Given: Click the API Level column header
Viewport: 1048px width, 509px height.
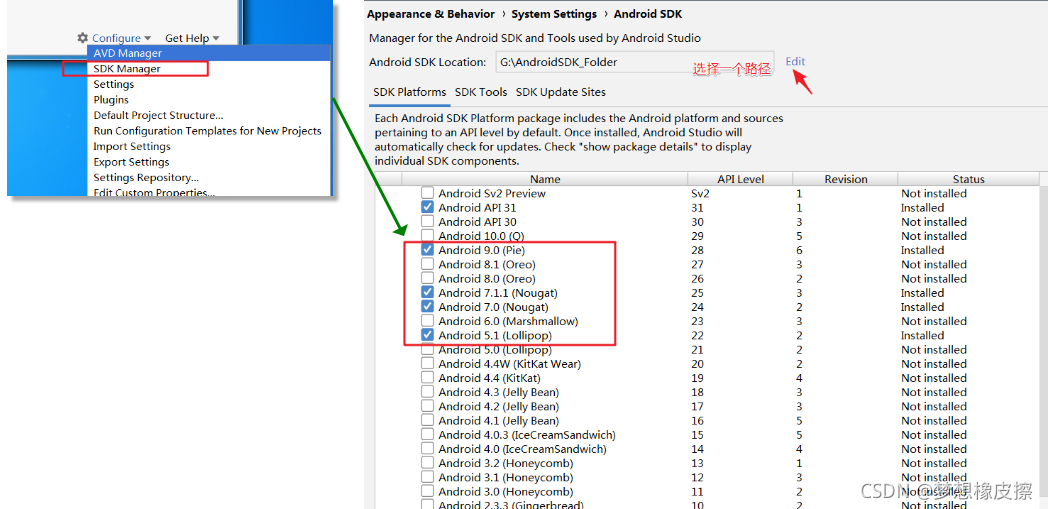Looking at the screenshot, I should pos(741,179).
